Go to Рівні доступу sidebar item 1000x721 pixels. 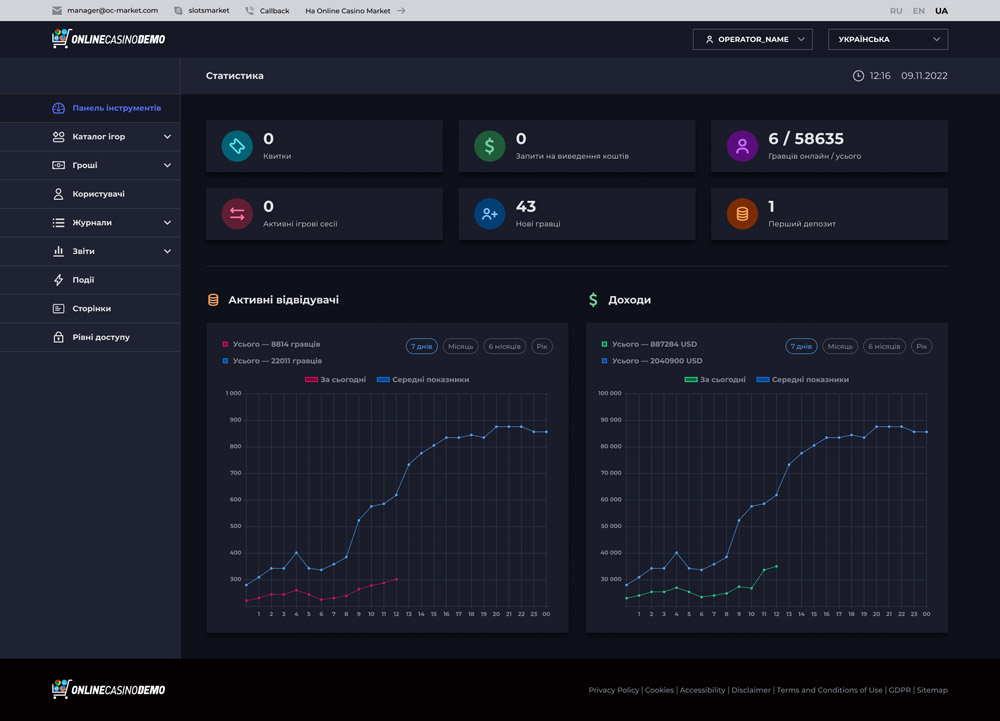point(100,337)
